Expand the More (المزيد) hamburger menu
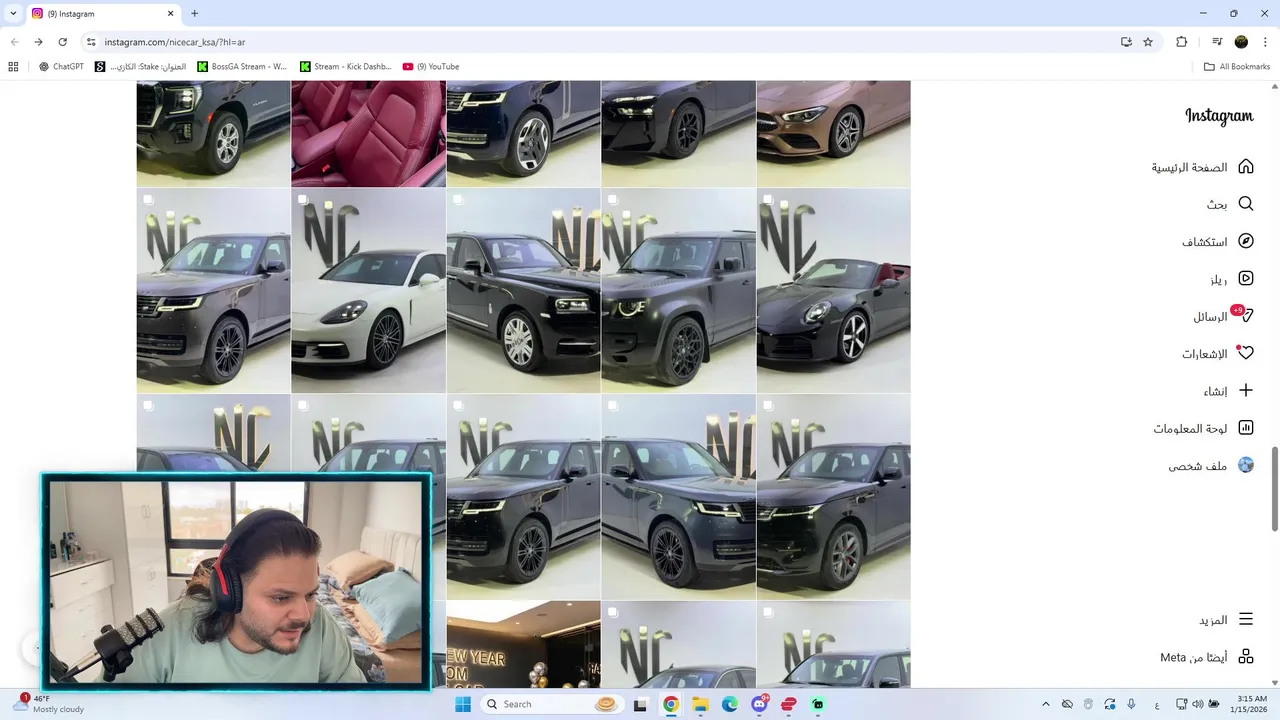Viewport: 1280px width, 720px height. click(x=1245, y=620)
